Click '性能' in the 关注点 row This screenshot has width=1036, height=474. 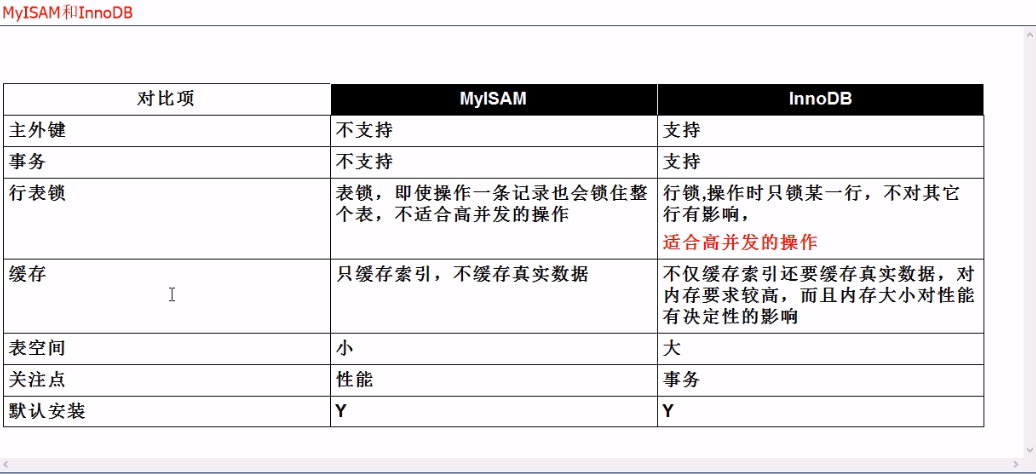pos(354,379)
